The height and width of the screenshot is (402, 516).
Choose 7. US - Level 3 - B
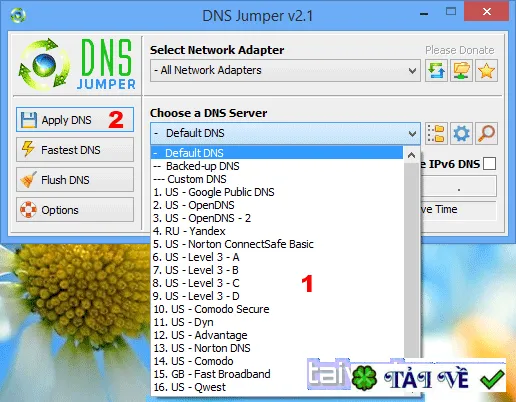click(x=277, y=270)
